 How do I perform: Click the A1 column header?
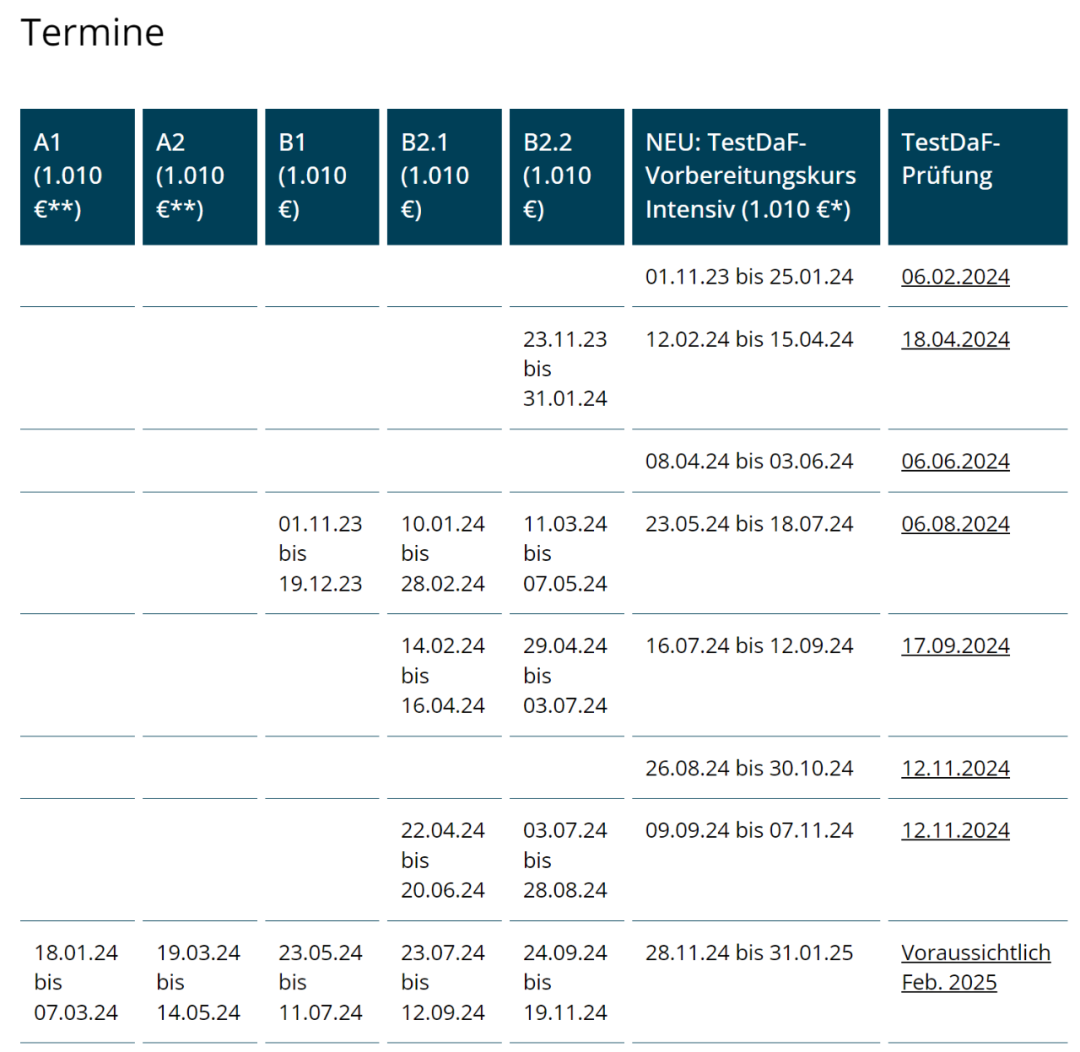pos(77,177)
